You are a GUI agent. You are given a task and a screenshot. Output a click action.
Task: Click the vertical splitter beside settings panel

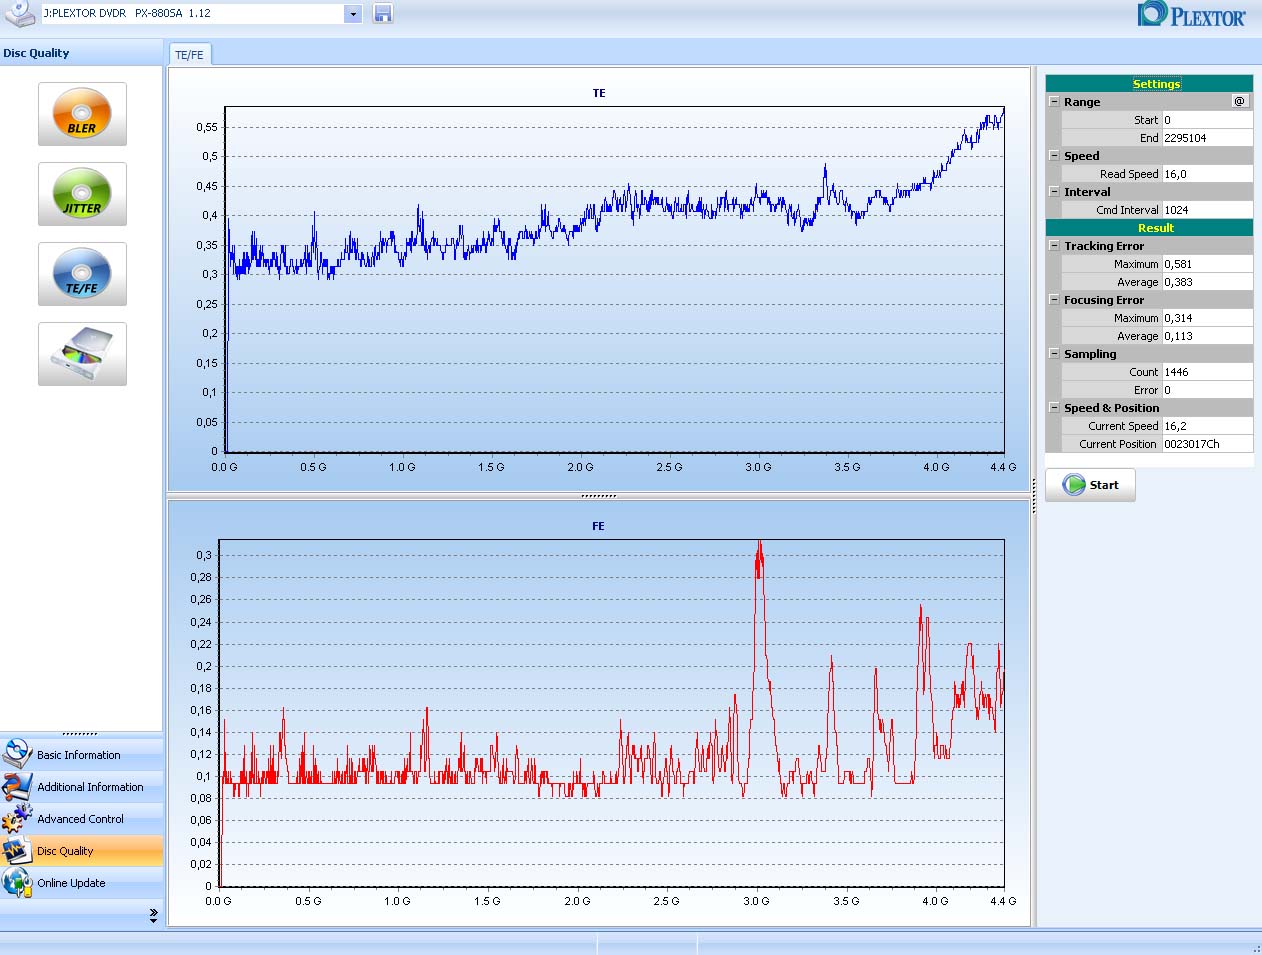click(1034, 495)
